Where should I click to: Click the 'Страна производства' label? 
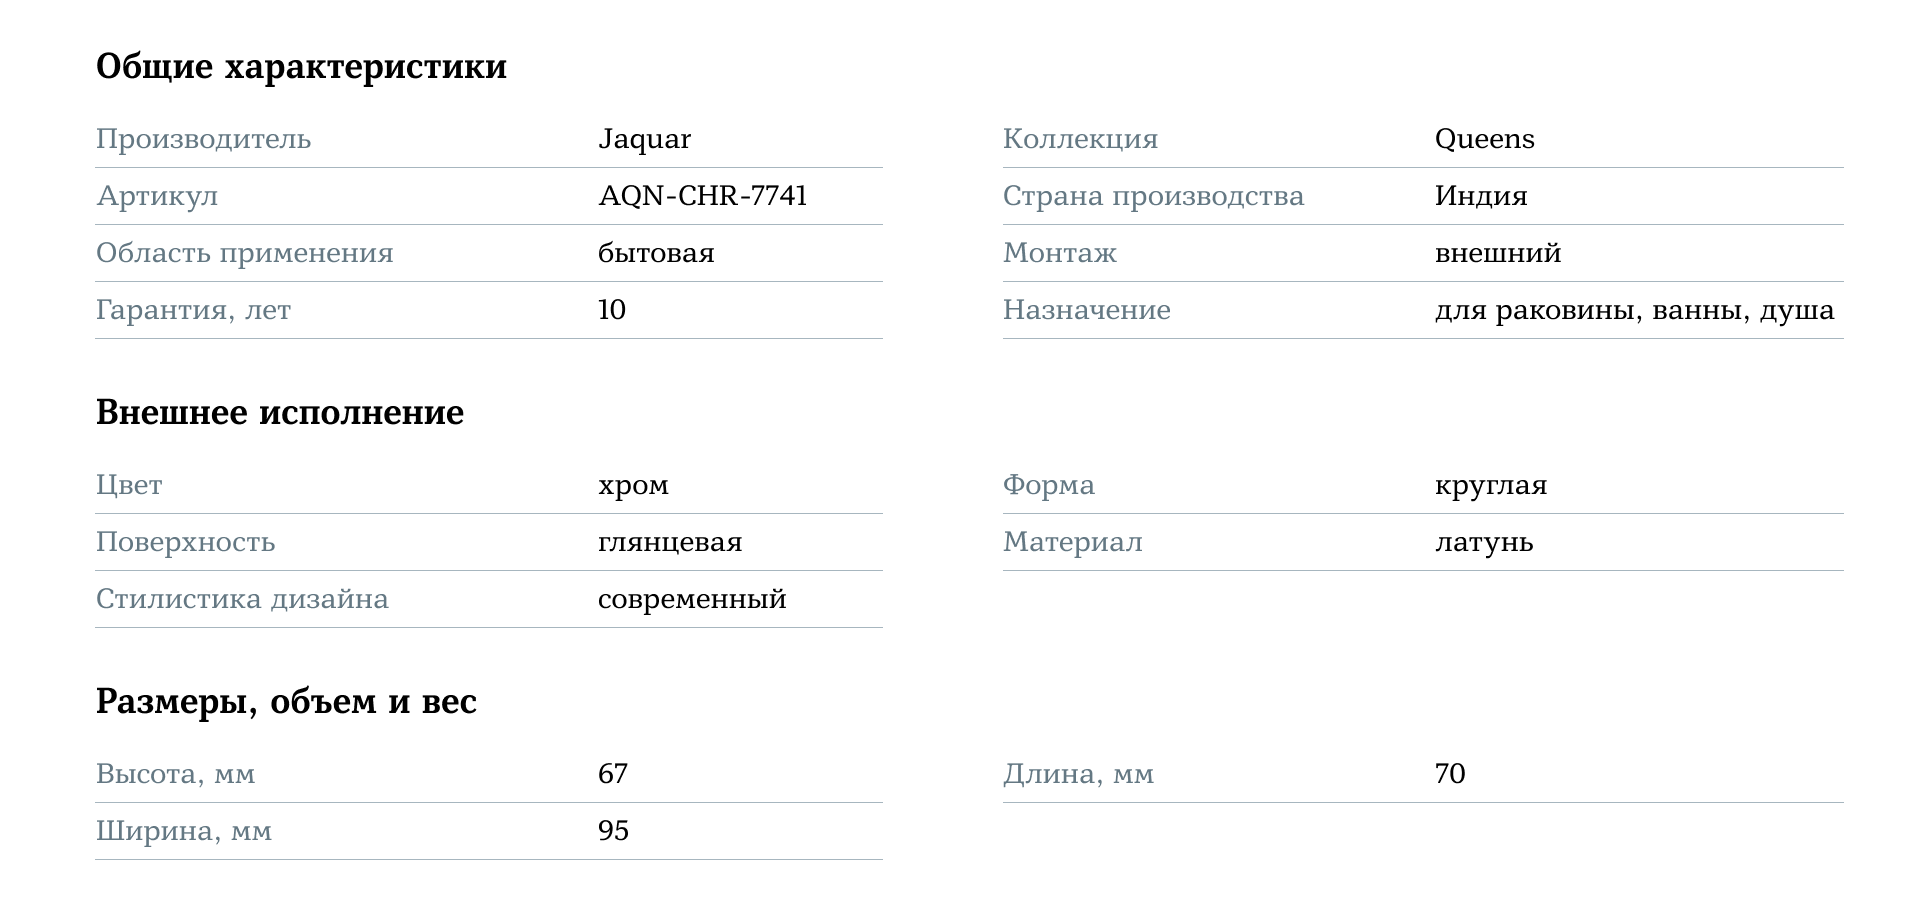[1153, 196]
